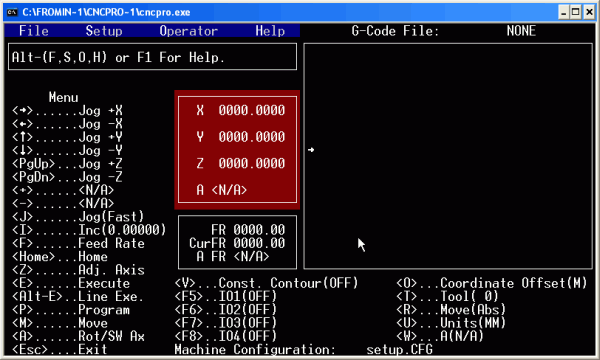Click the Jog -Y menu entry

click(x=67, y=151)
